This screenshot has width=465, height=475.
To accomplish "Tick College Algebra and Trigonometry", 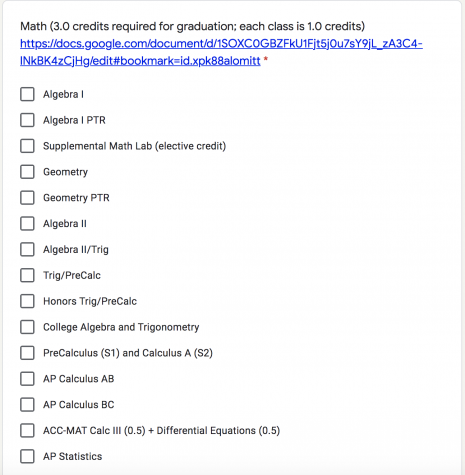I will click(x=27, y=327).
